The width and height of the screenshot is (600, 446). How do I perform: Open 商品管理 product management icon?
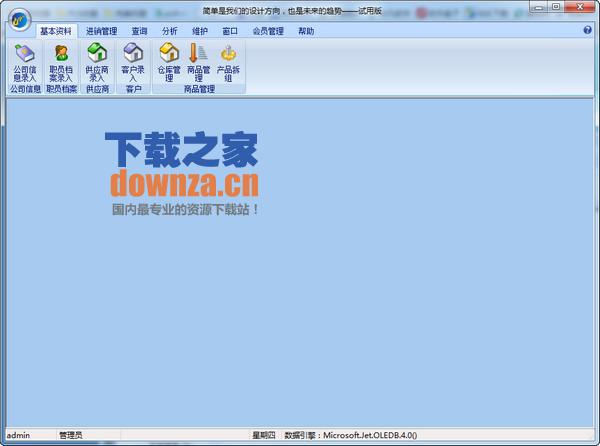click(198, 63)
